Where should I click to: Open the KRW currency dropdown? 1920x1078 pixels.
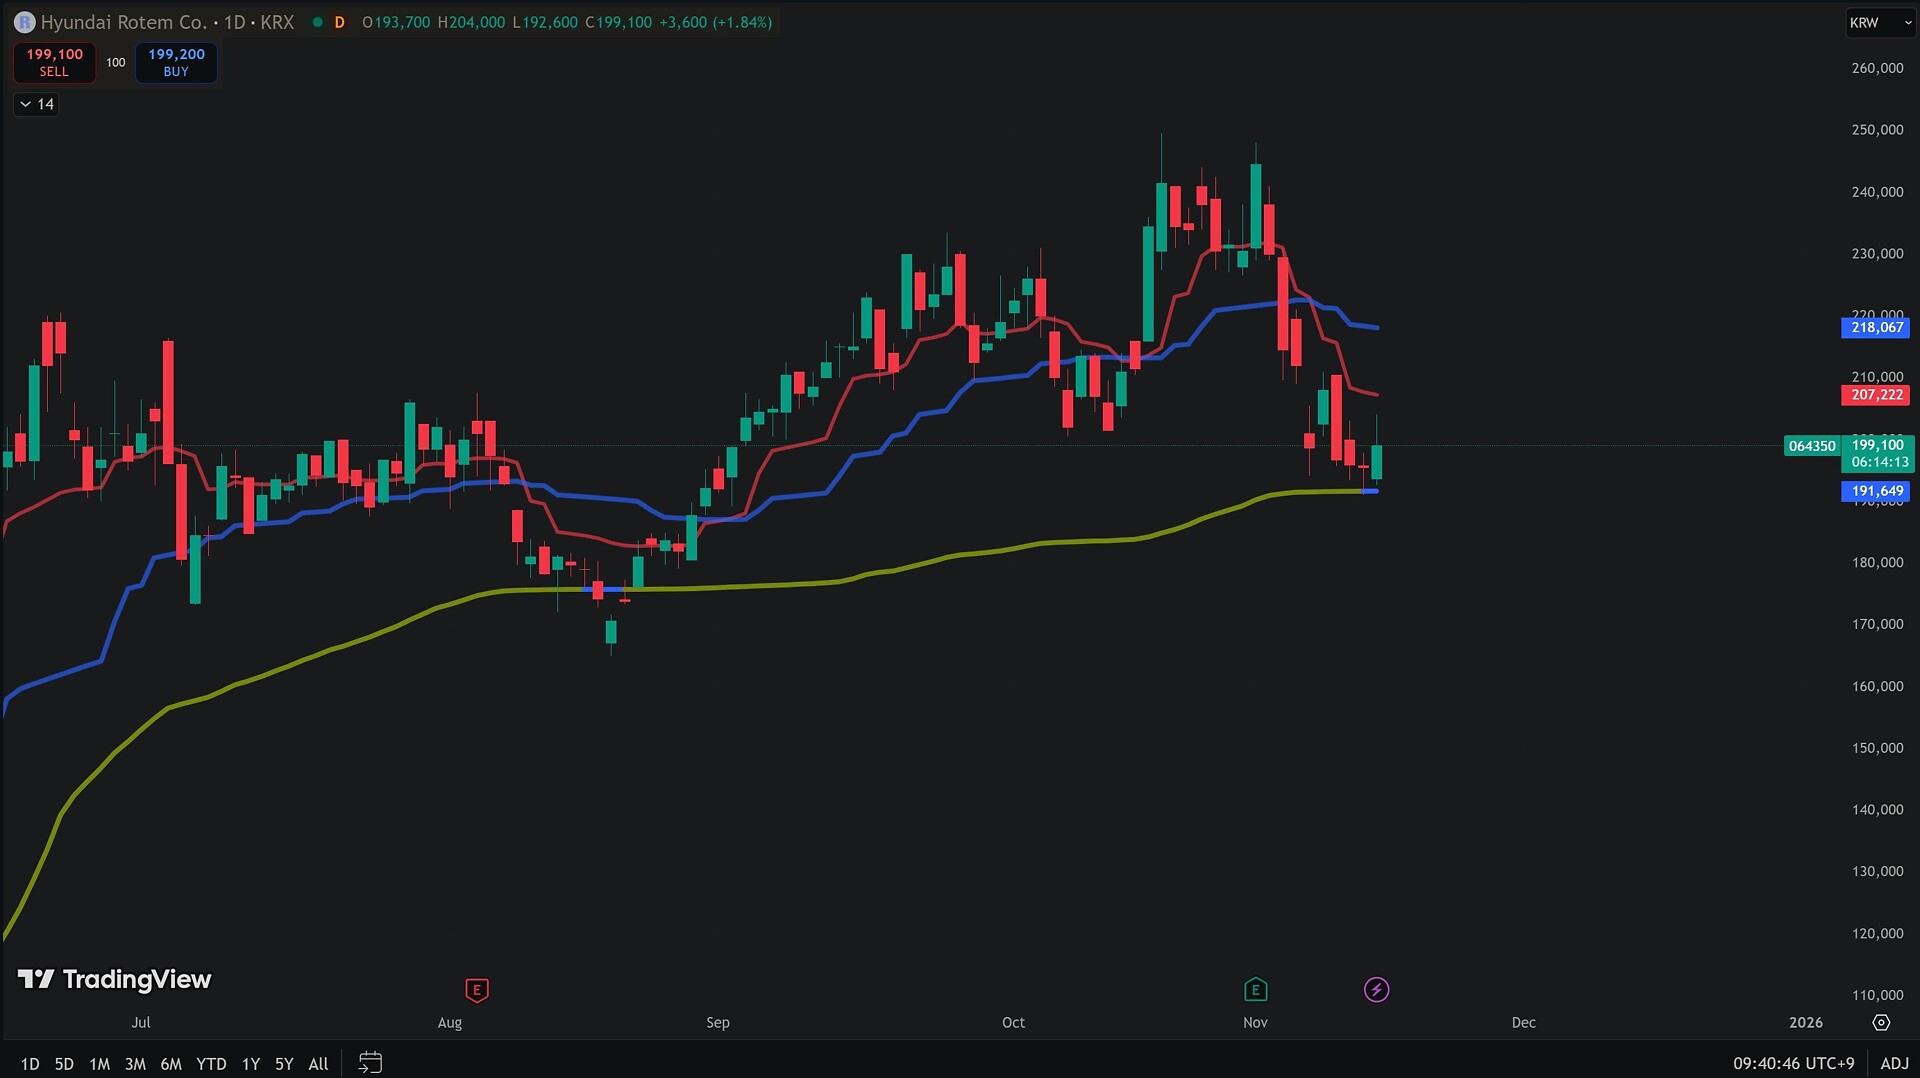tap(1879, 23)
